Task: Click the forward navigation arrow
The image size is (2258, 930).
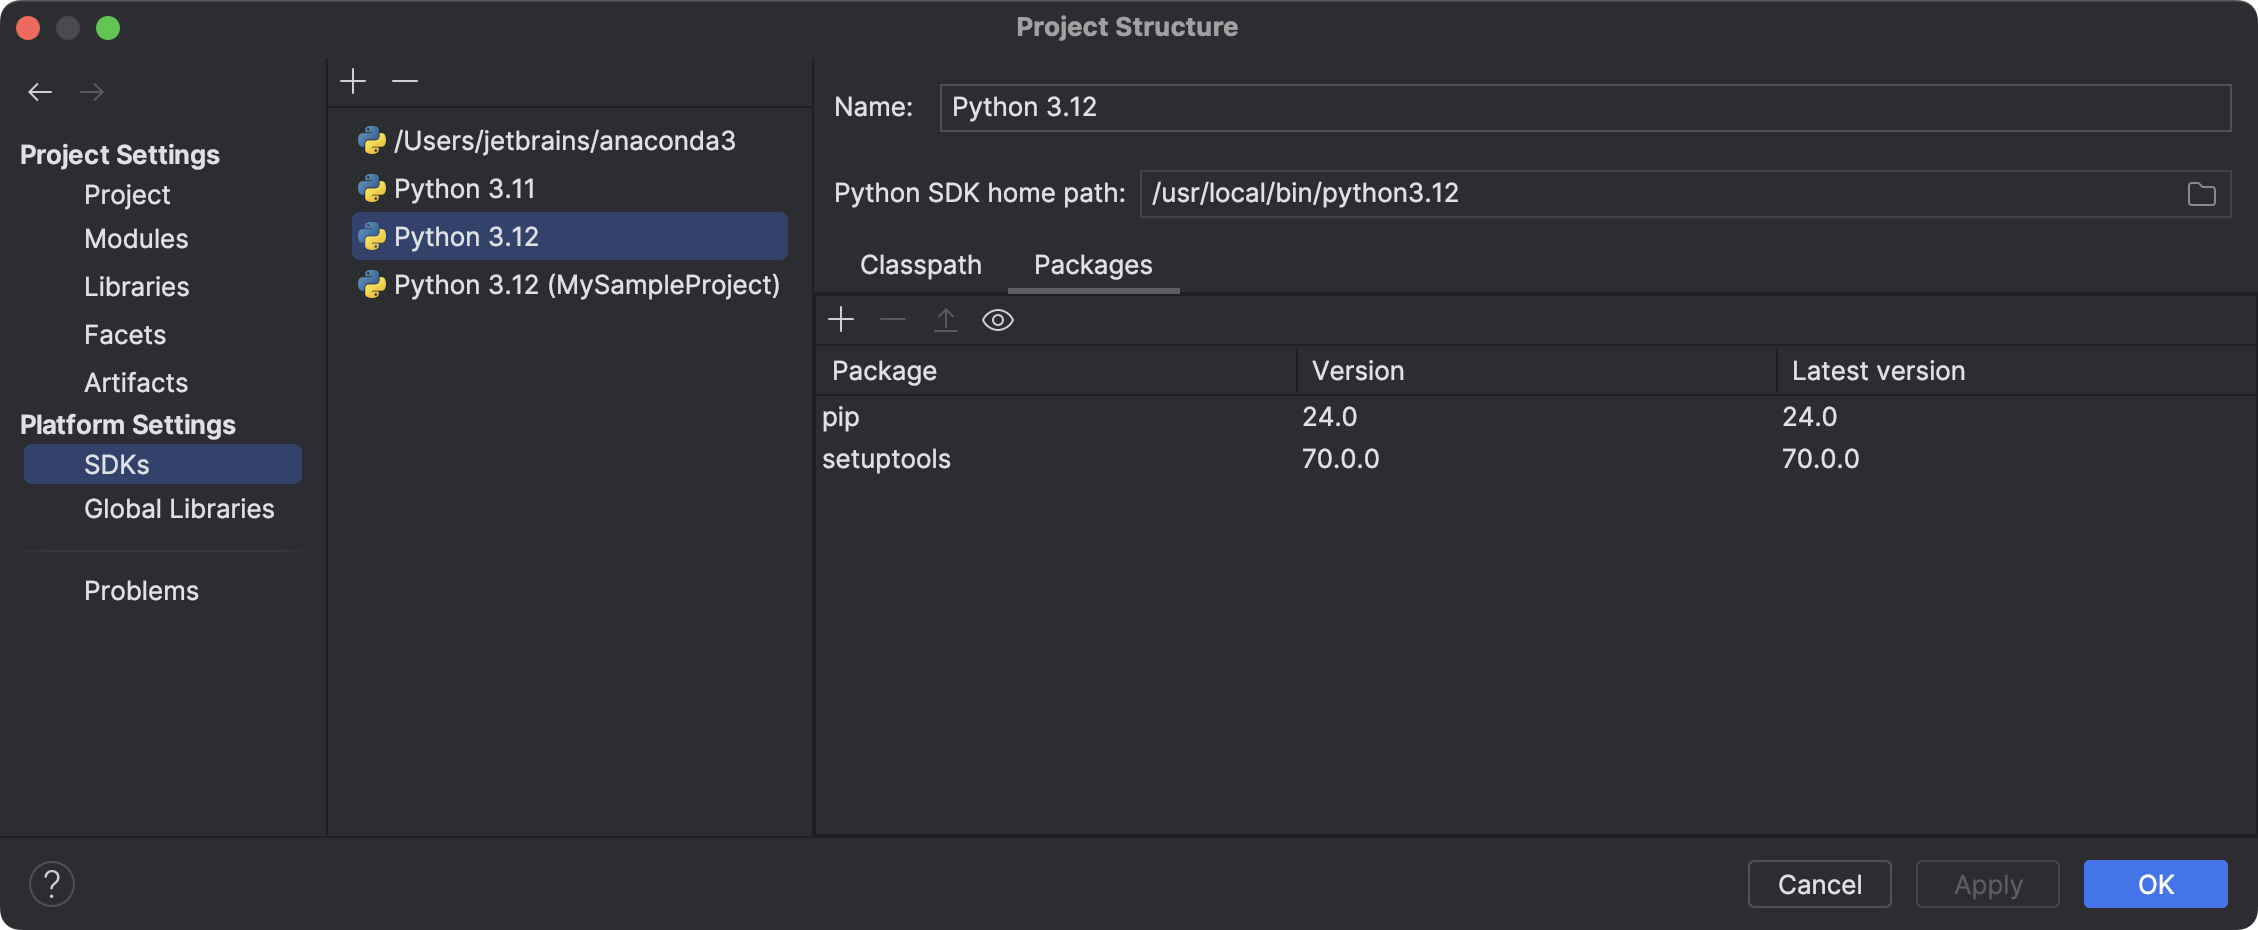Action: tap(92, 91)
